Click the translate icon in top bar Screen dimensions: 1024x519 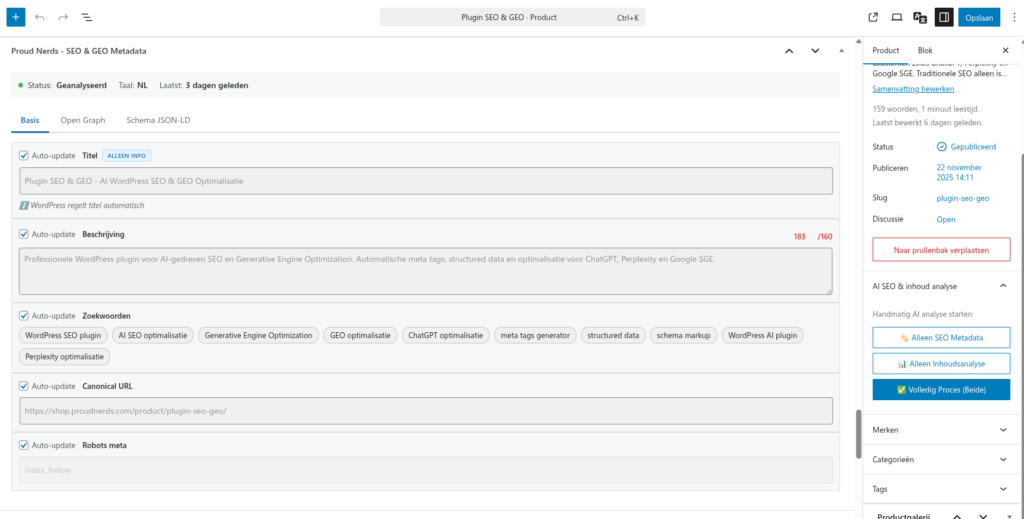pos(920,17)
